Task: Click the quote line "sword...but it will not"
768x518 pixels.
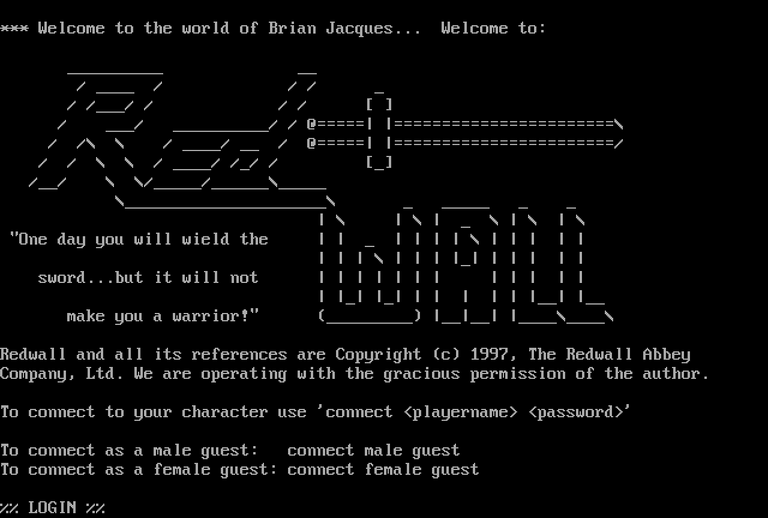Action: [x=148, y=278]
